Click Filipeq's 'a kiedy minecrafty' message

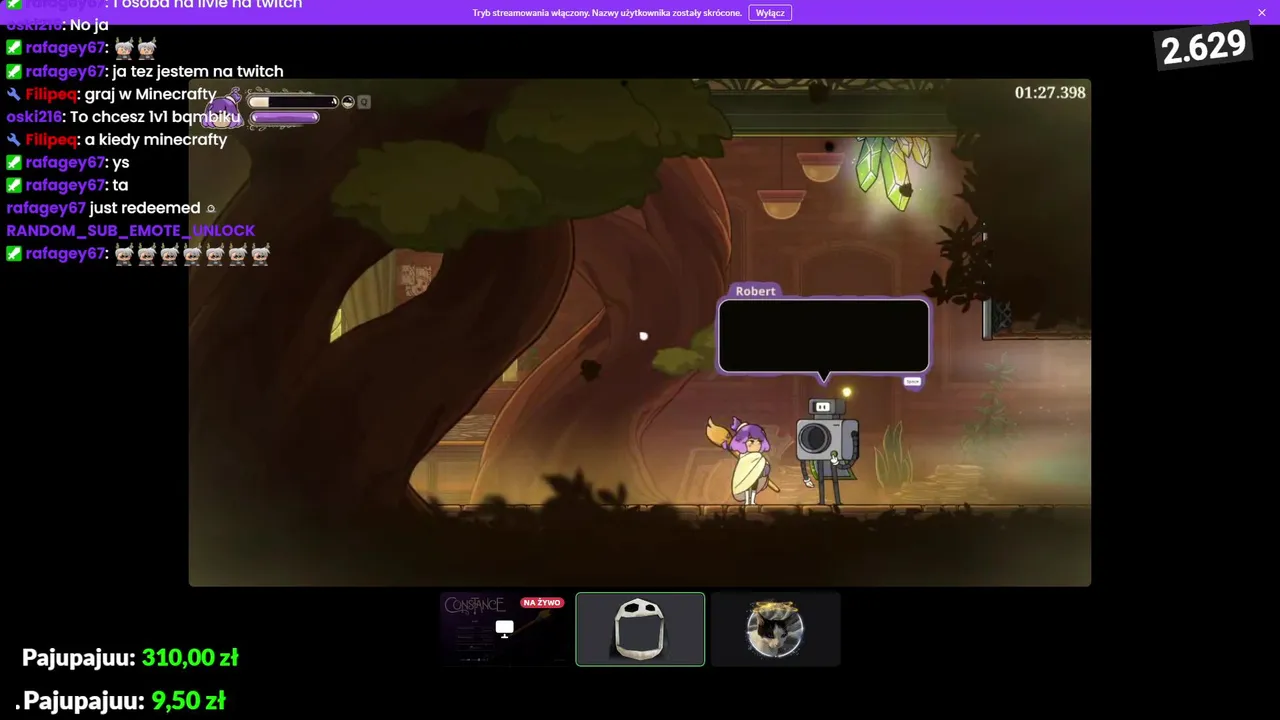coord(156,140)
